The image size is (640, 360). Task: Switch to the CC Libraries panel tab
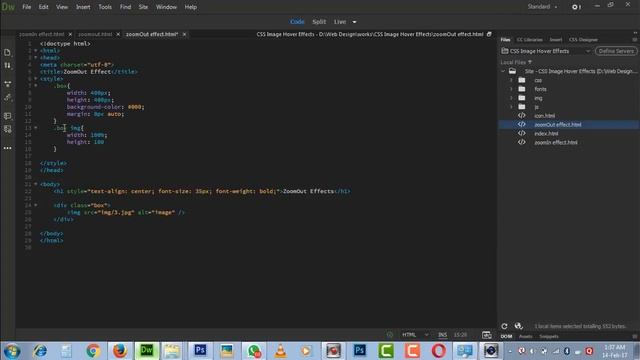[x=529, y=40]
